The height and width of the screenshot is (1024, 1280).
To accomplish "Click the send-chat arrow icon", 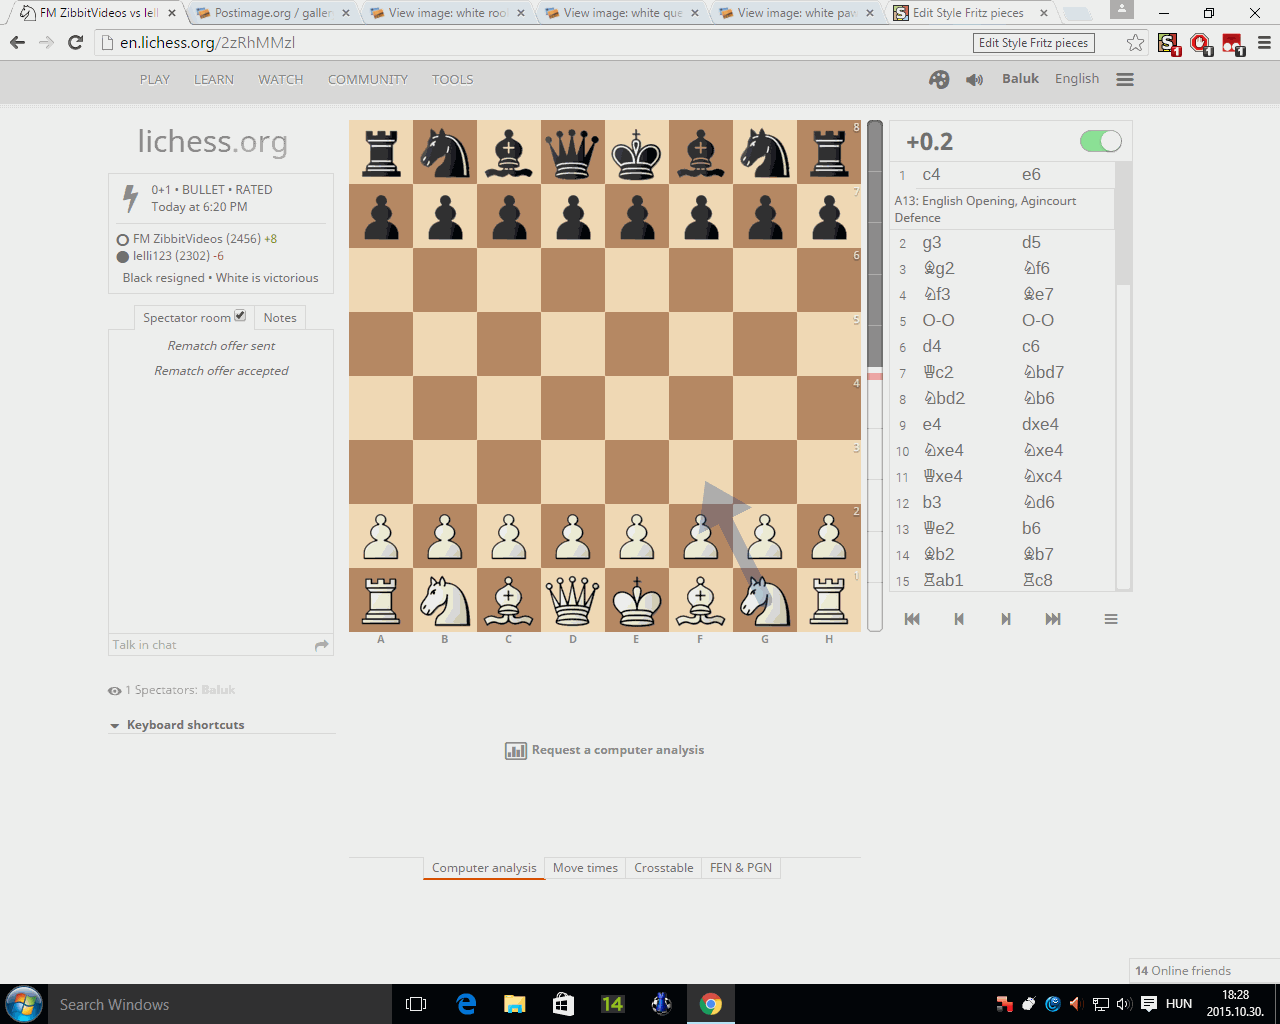I will coord(322,645).
